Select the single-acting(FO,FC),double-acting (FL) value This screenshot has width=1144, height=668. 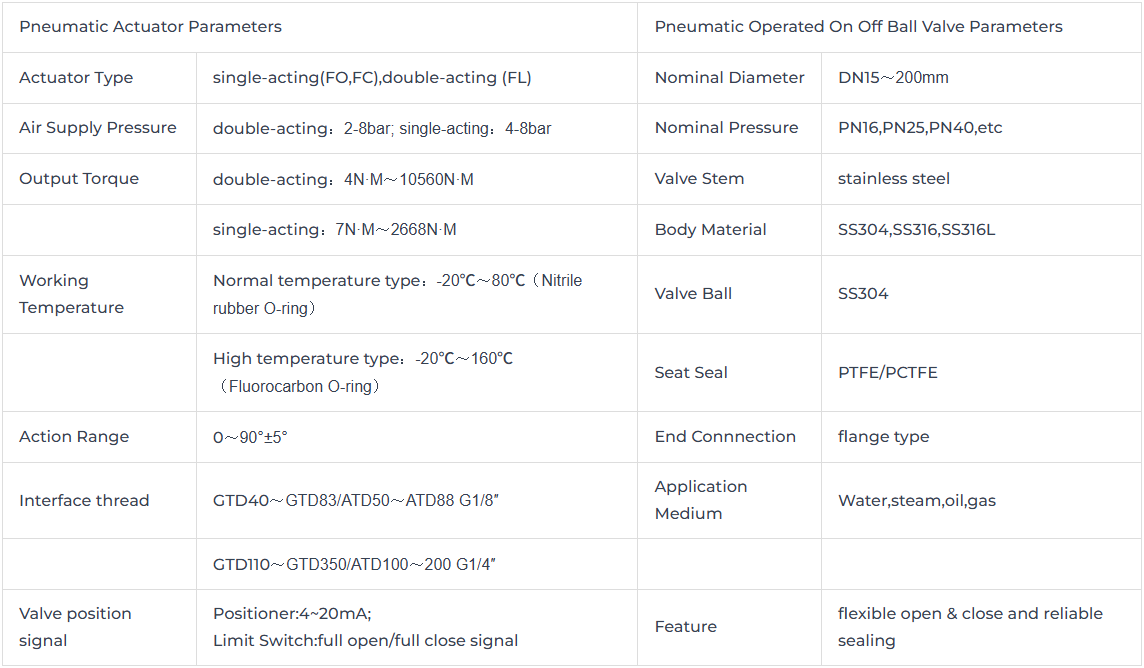[372, 78]
